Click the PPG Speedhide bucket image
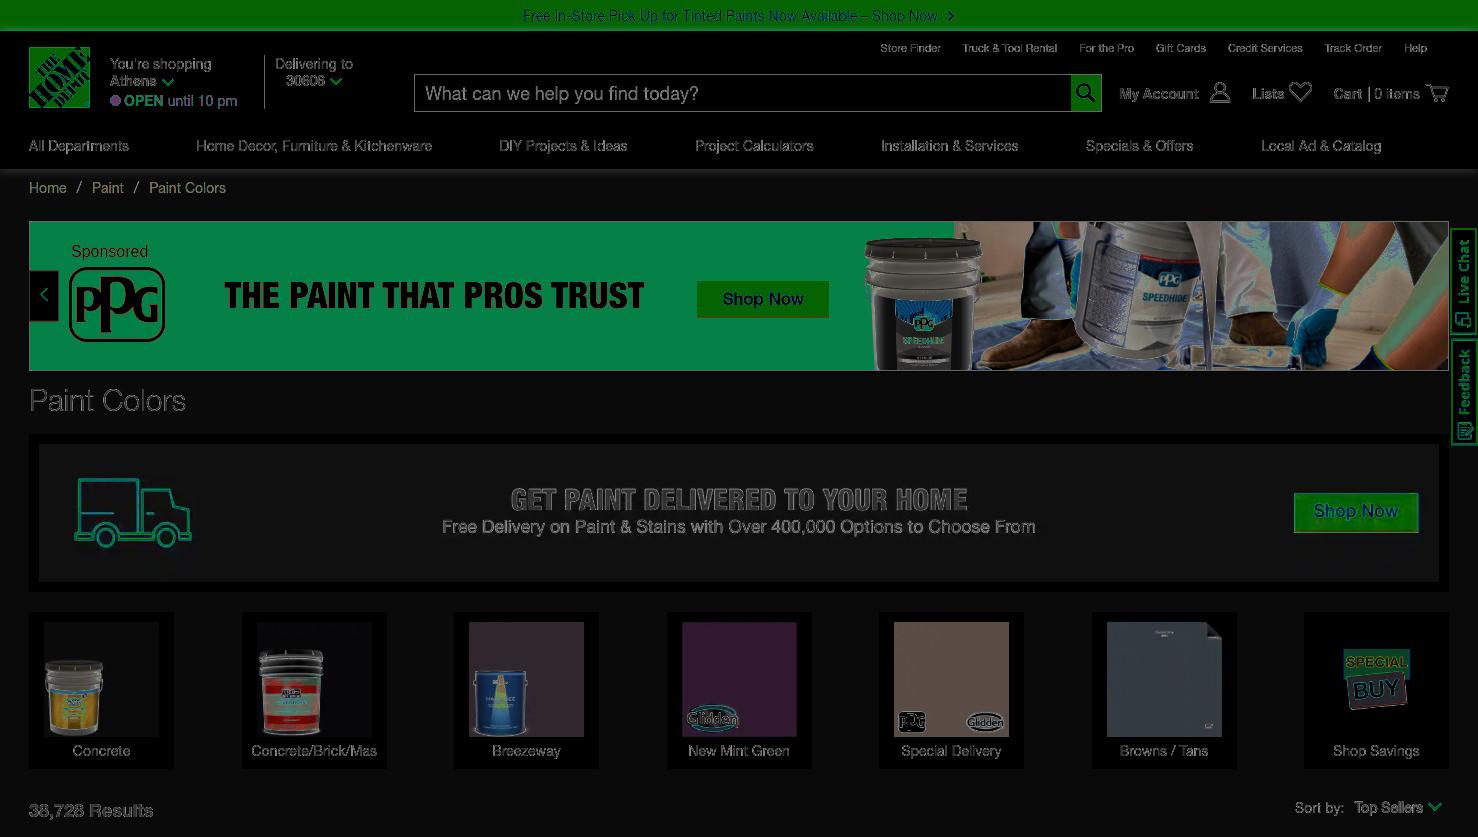 [922, 303]
